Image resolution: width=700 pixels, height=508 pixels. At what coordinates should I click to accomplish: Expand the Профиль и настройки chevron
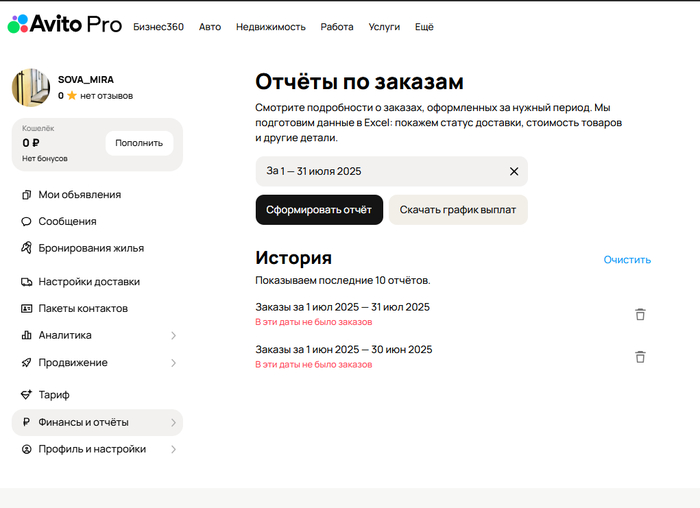click(173, 450)
